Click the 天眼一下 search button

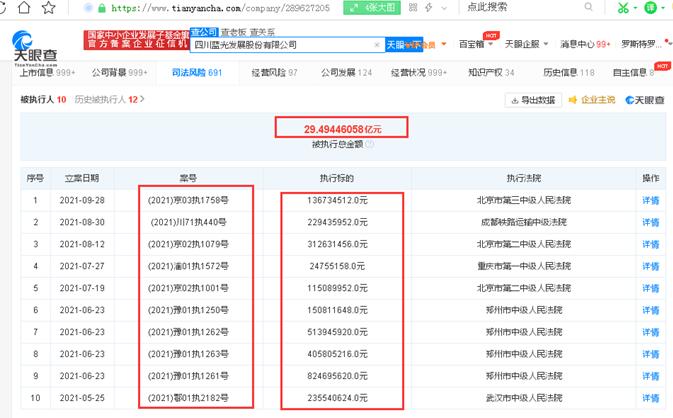point(403,45)
